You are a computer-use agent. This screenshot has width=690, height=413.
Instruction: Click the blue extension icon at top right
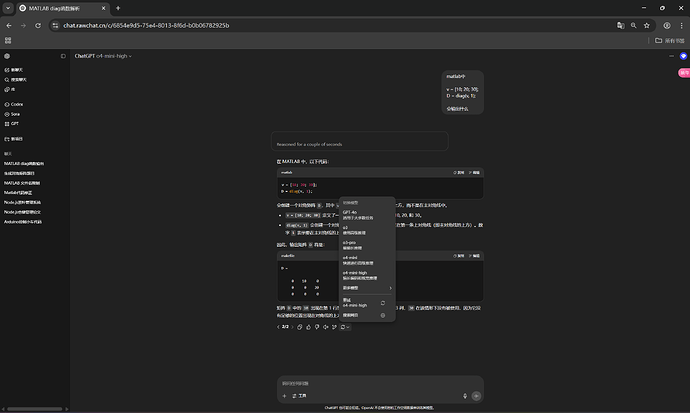pos(683,56)
